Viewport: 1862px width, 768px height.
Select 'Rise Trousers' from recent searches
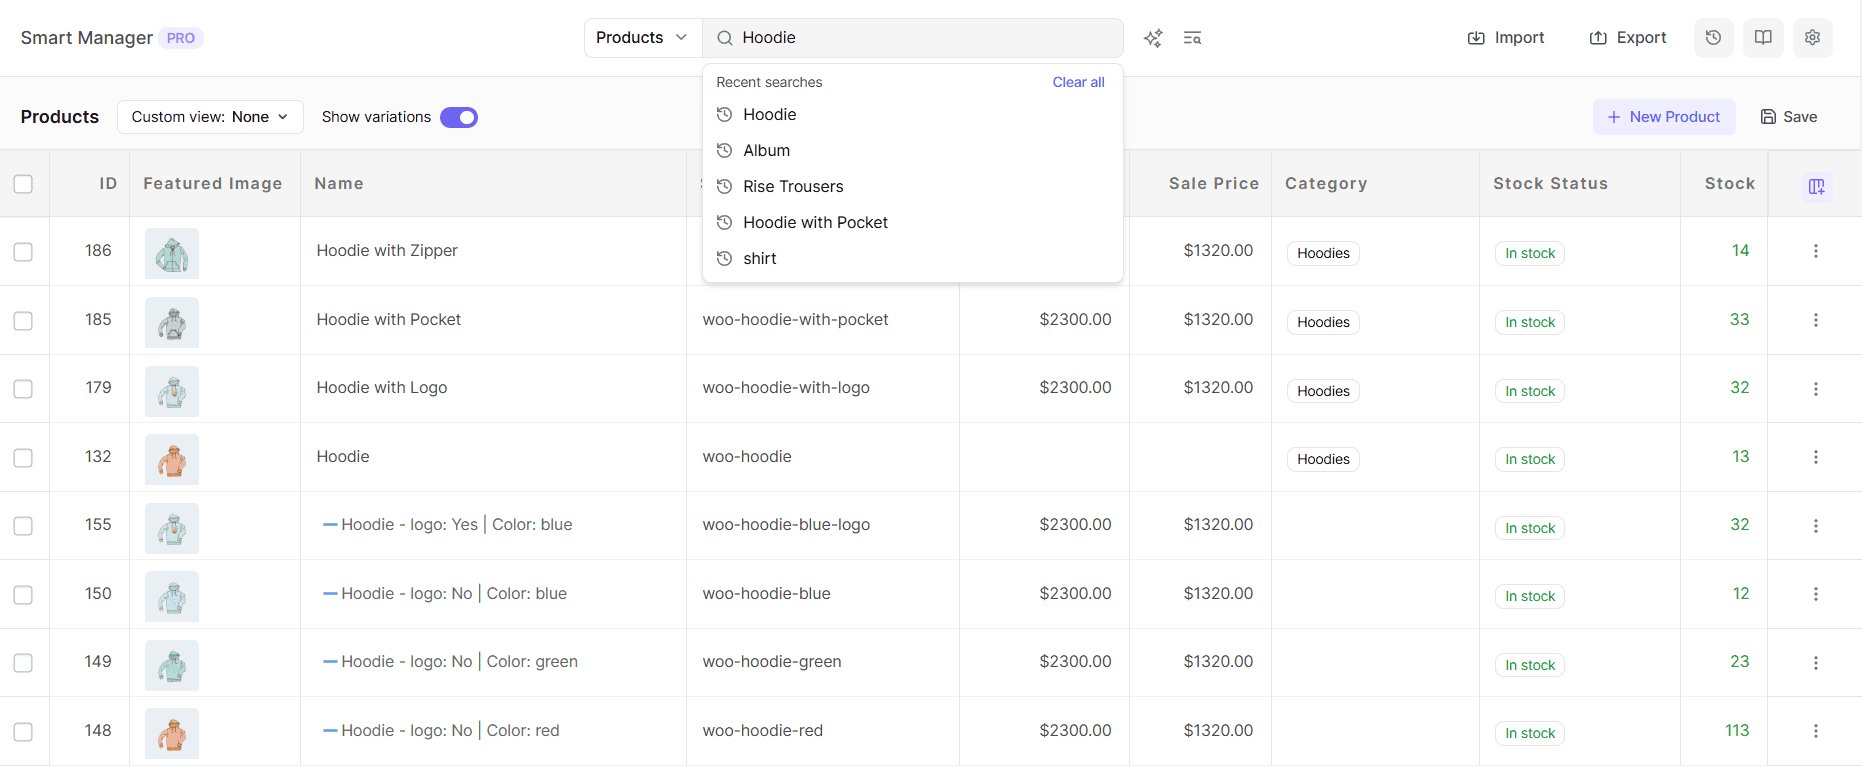[x=793, y=187]
